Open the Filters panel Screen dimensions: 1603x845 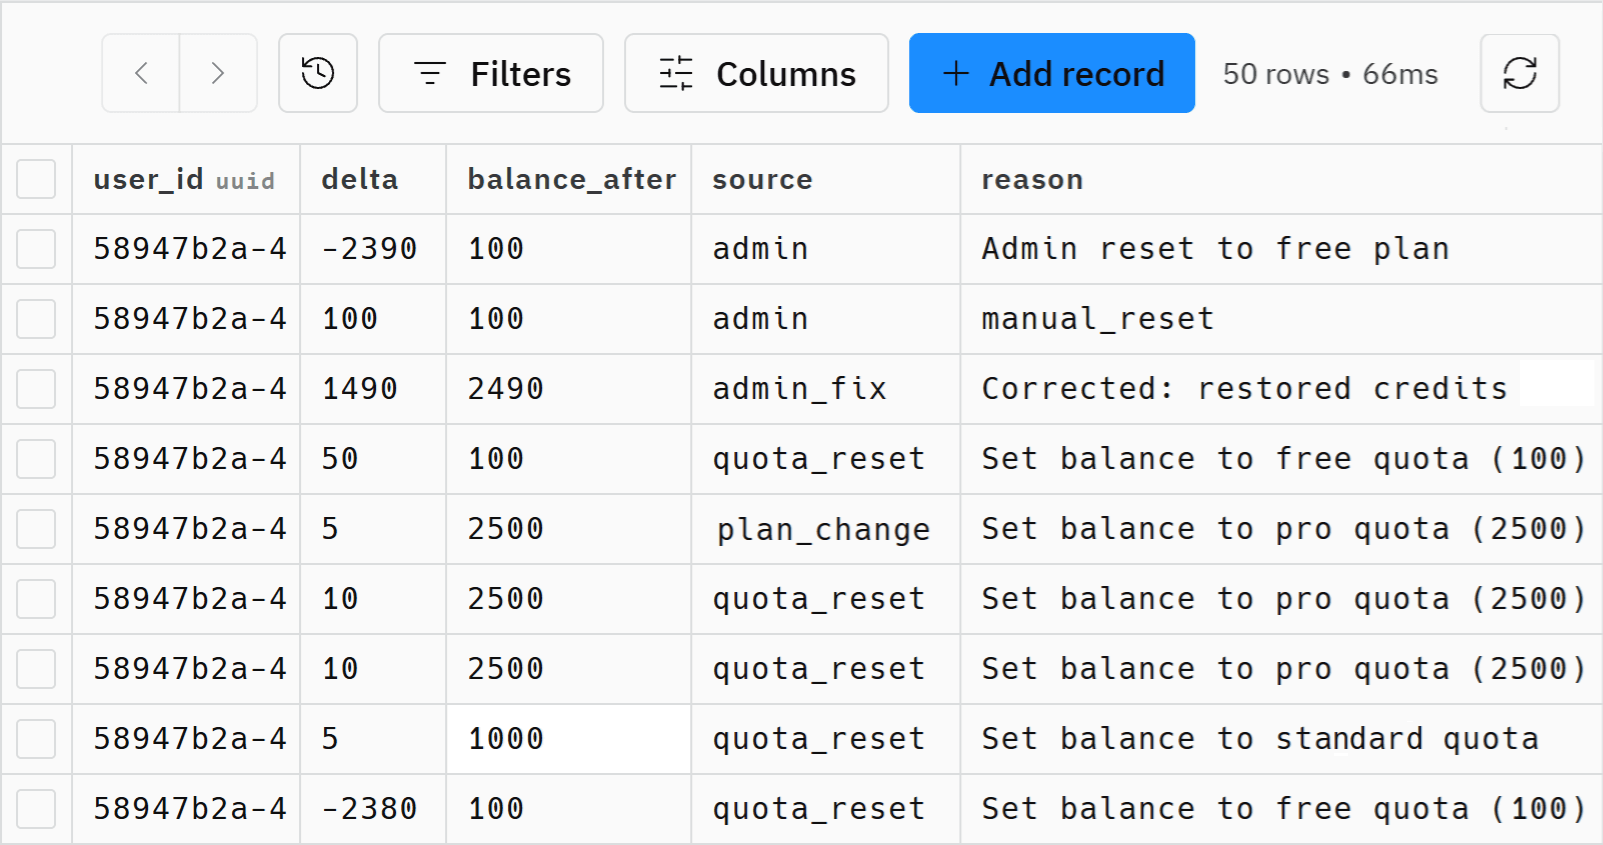(x=491, y=73)
